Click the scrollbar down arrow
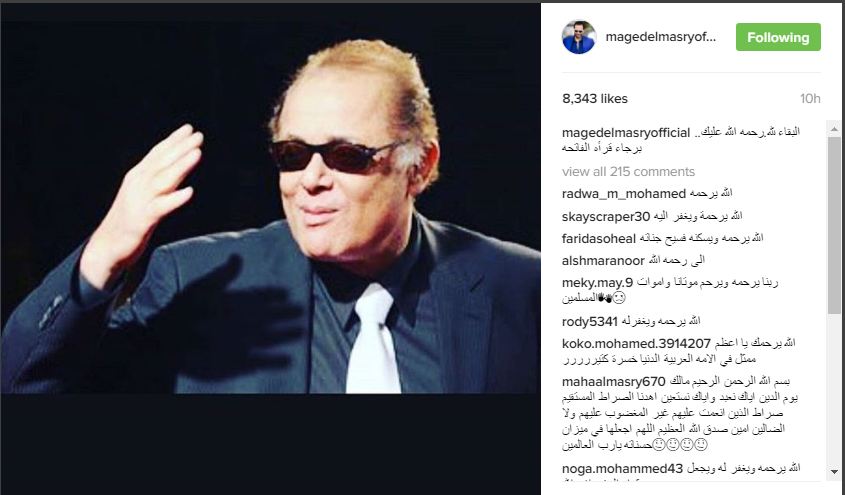The image size is (845, 495). tap(834, 471)
